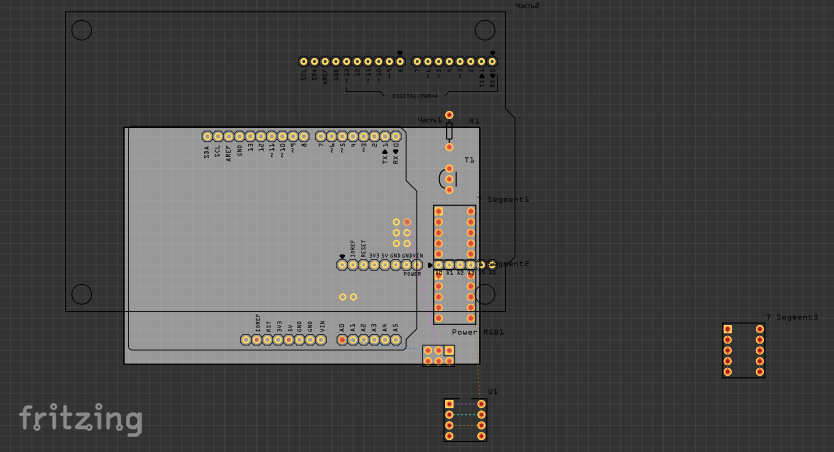The width and height of the screenshot is (834, 452).
Task: Select the R1 resistor body
Action: point(449,131)
